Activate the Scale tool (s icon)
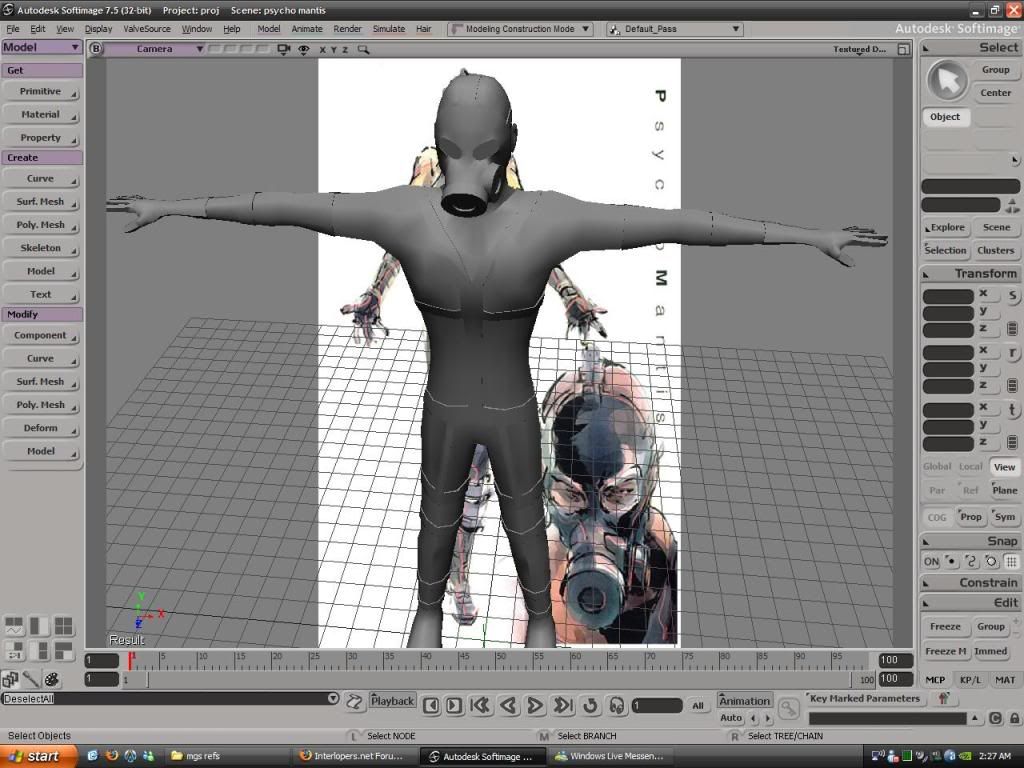 [1012, 296]
